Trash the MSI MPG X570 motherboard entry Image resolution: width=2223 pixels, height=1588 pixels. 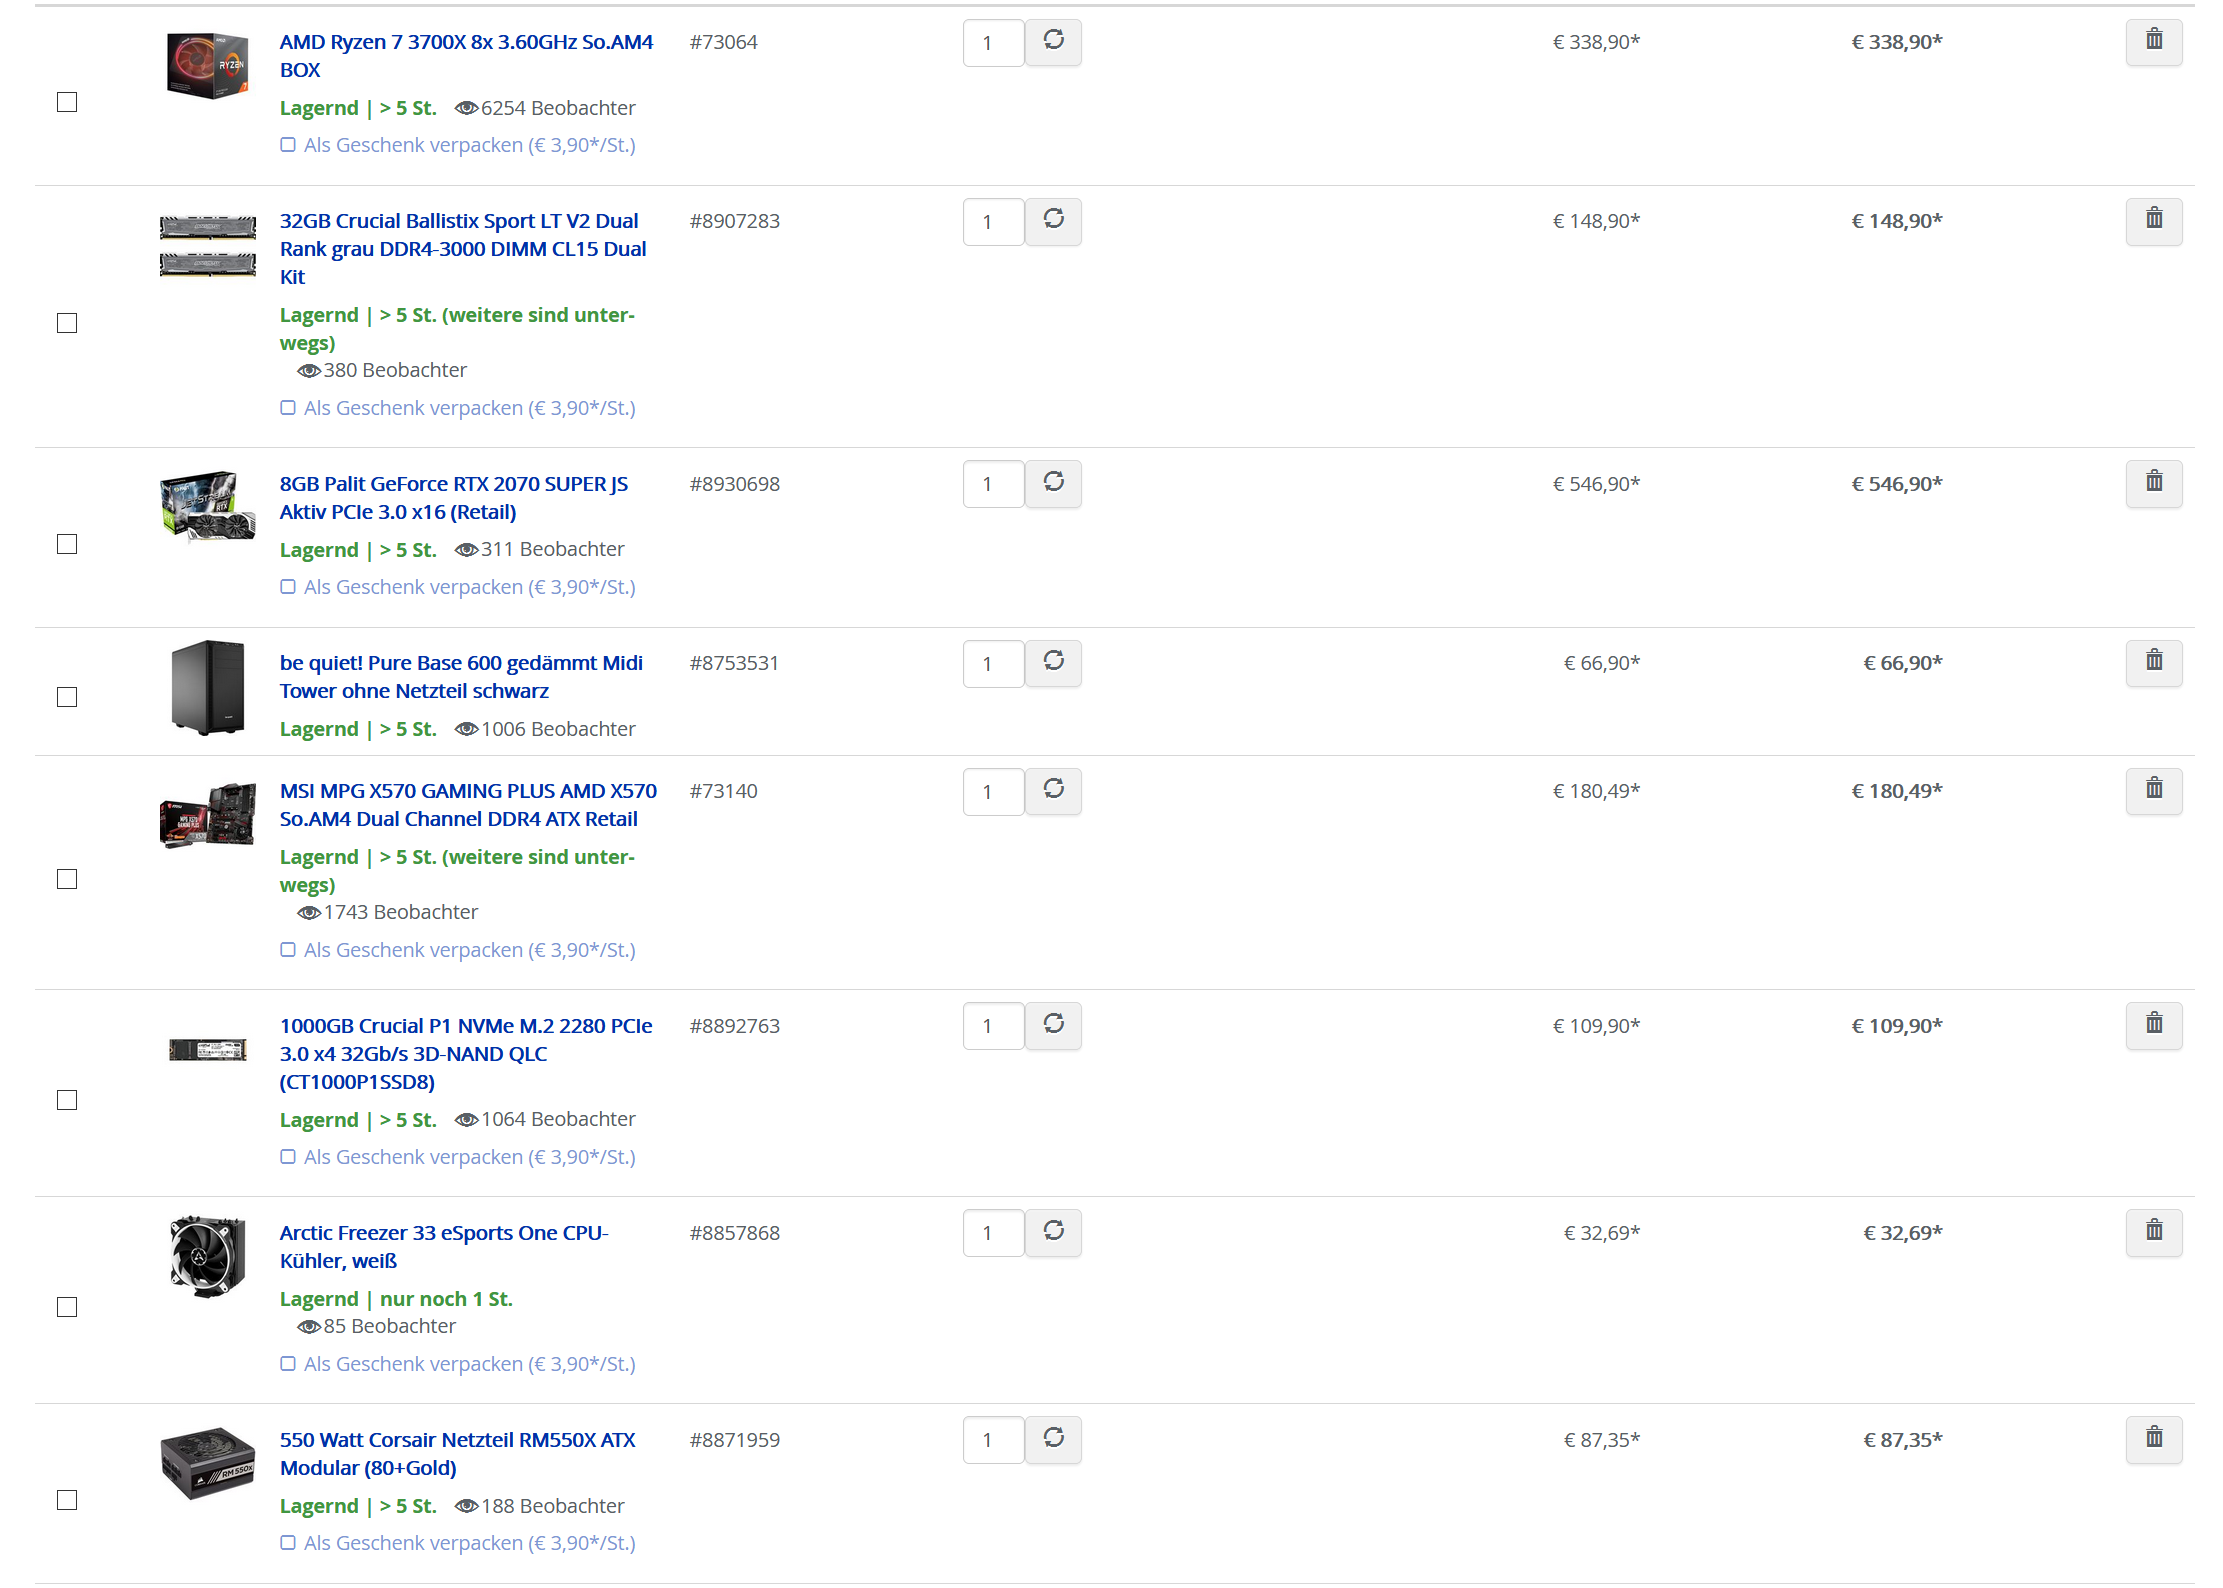2154,791
